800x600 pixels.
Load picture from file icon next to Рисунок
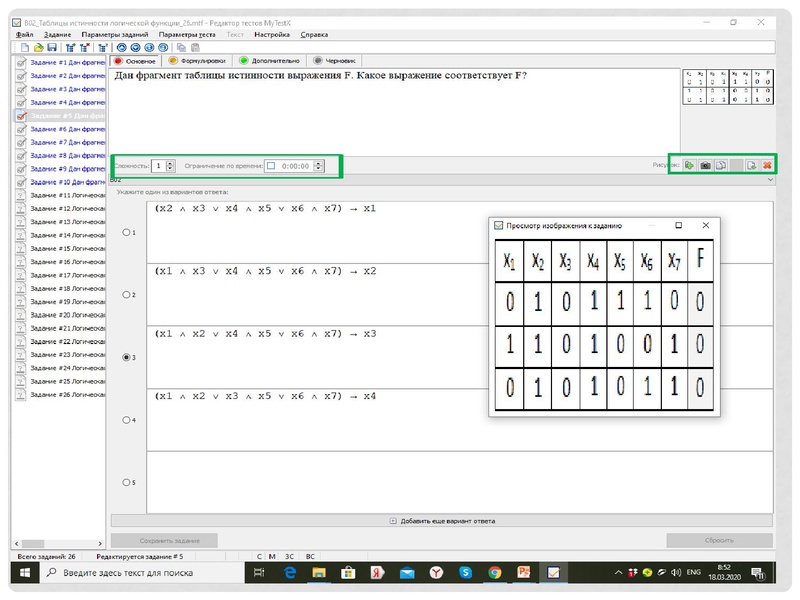pyautogui.click(x=690, y=165)
